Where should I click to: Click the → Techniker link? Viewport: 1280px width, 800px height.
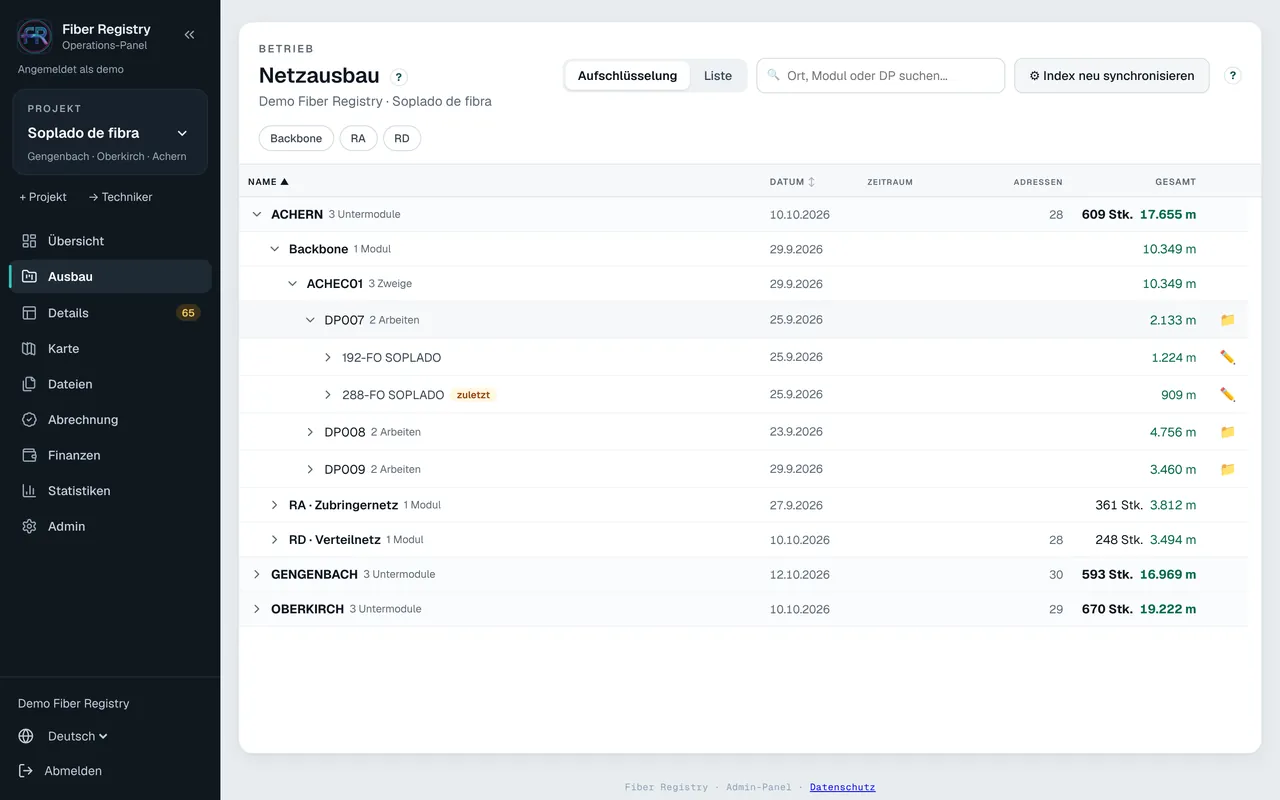point(120,197)
